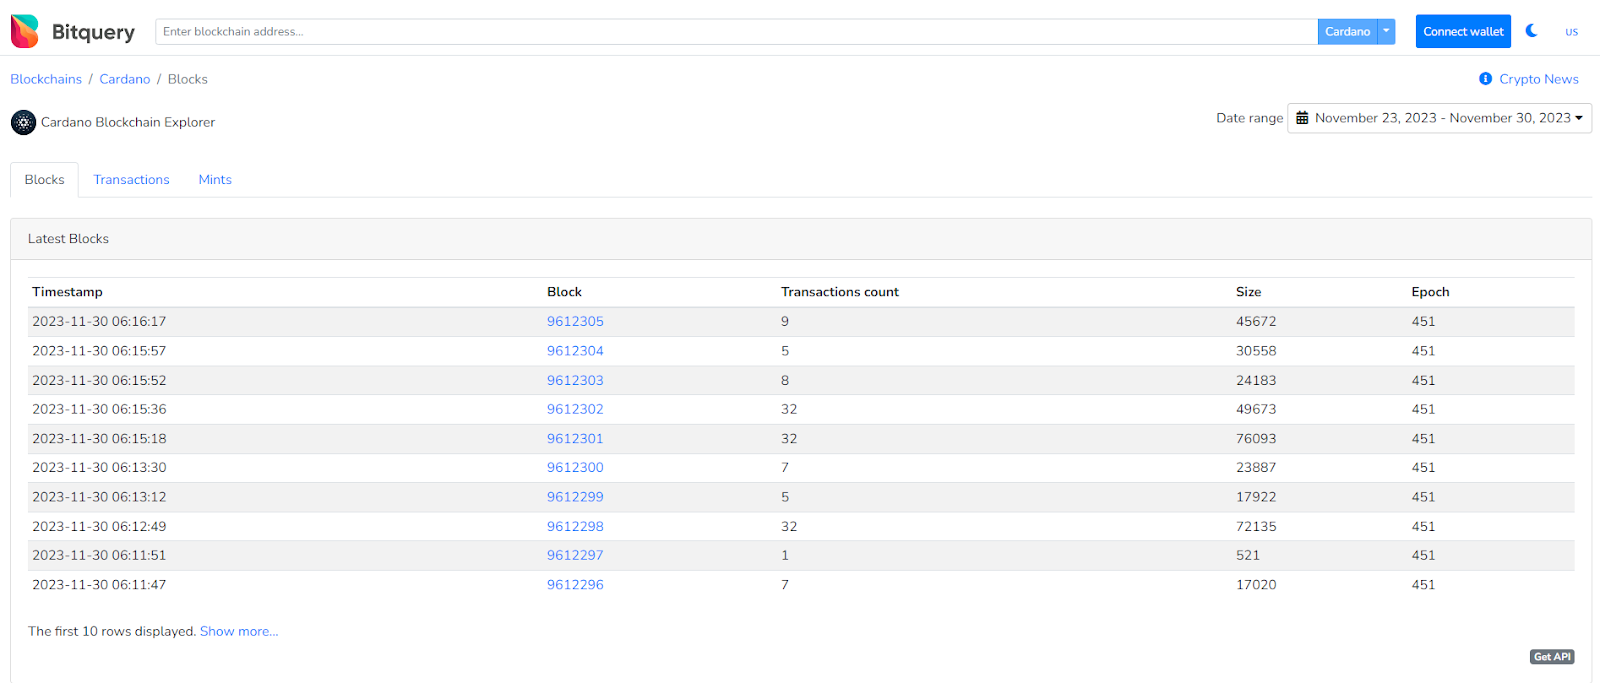Click timestamp 2023-11-30 06:15:57

coord(99,351)
